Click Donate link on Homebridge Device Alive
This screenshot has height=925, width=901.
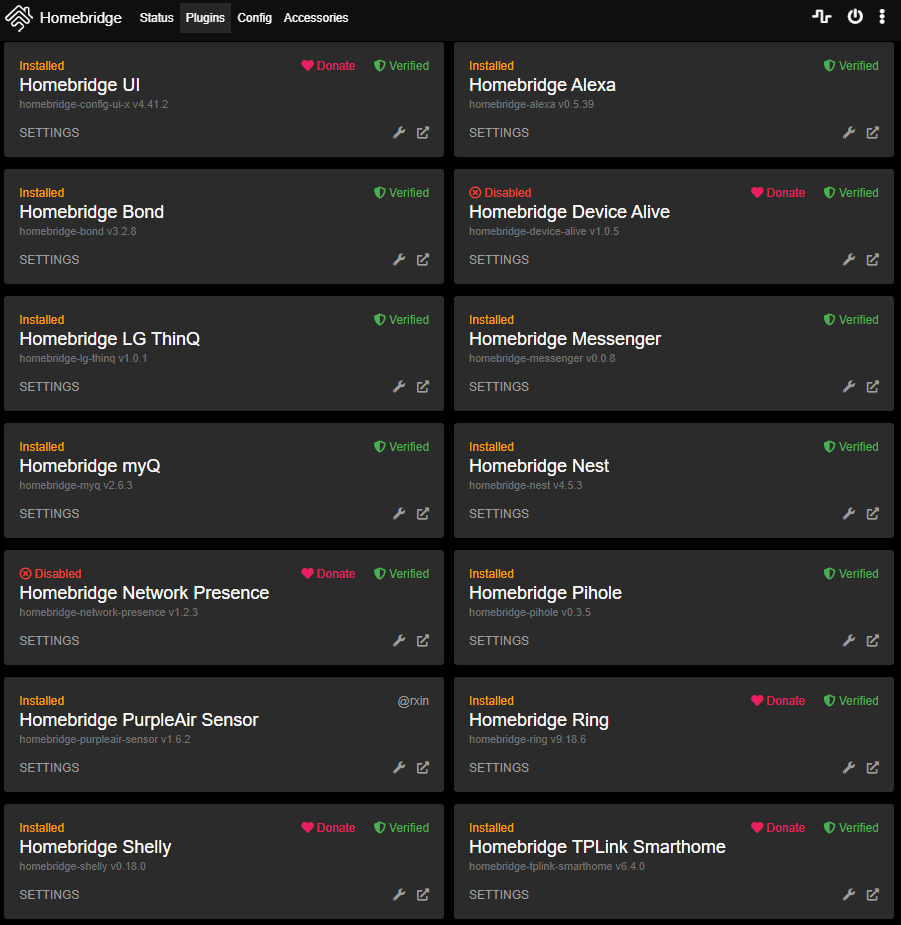(778, 193)
